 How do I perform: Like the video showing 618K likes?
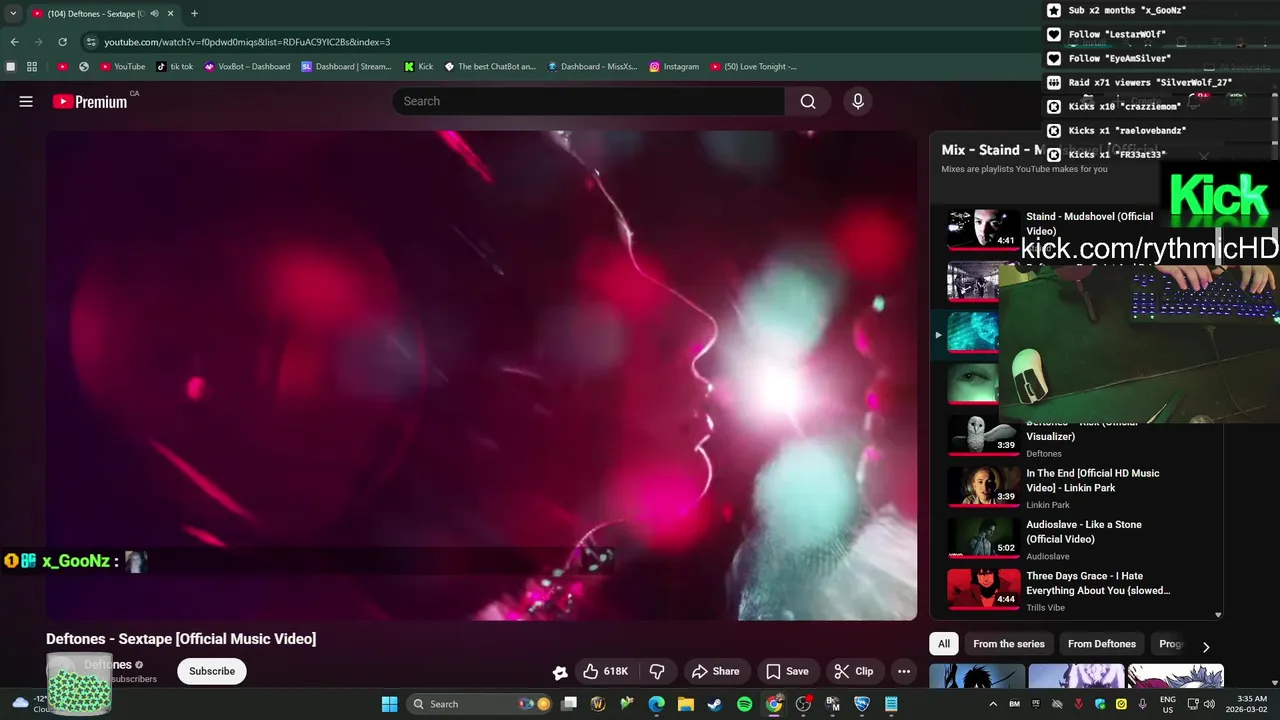click(606, 671)
